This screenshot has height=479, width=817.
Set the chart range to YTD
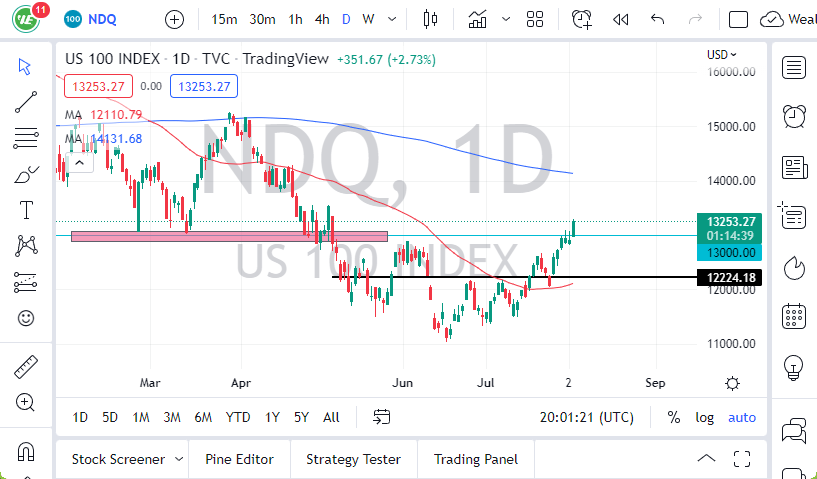pos(238,417)
